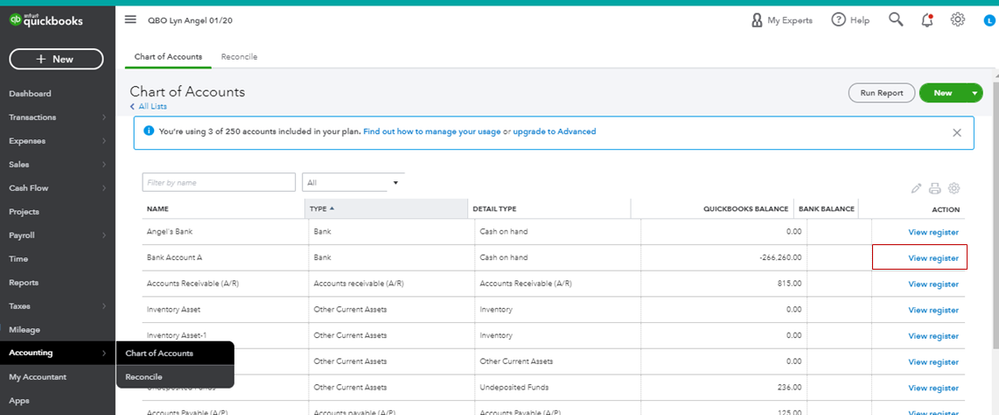View register for Inventory Asset
Viewport: 999px width, 415px height.
(933, 310)
